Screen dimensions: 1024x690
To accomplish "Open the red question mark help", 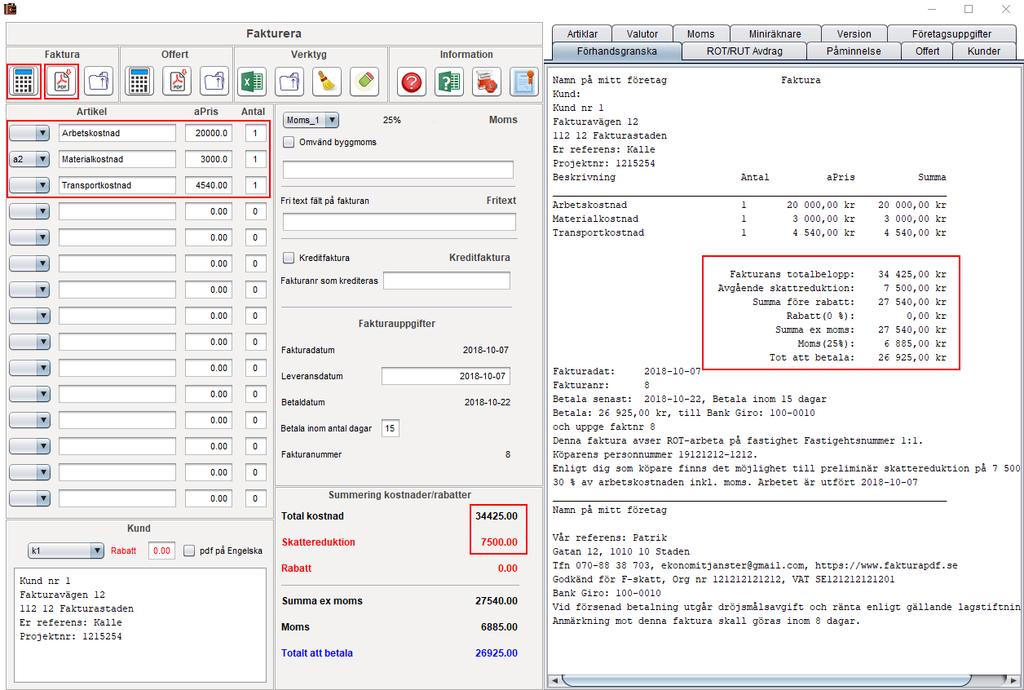I will click(x=411, y=82).
